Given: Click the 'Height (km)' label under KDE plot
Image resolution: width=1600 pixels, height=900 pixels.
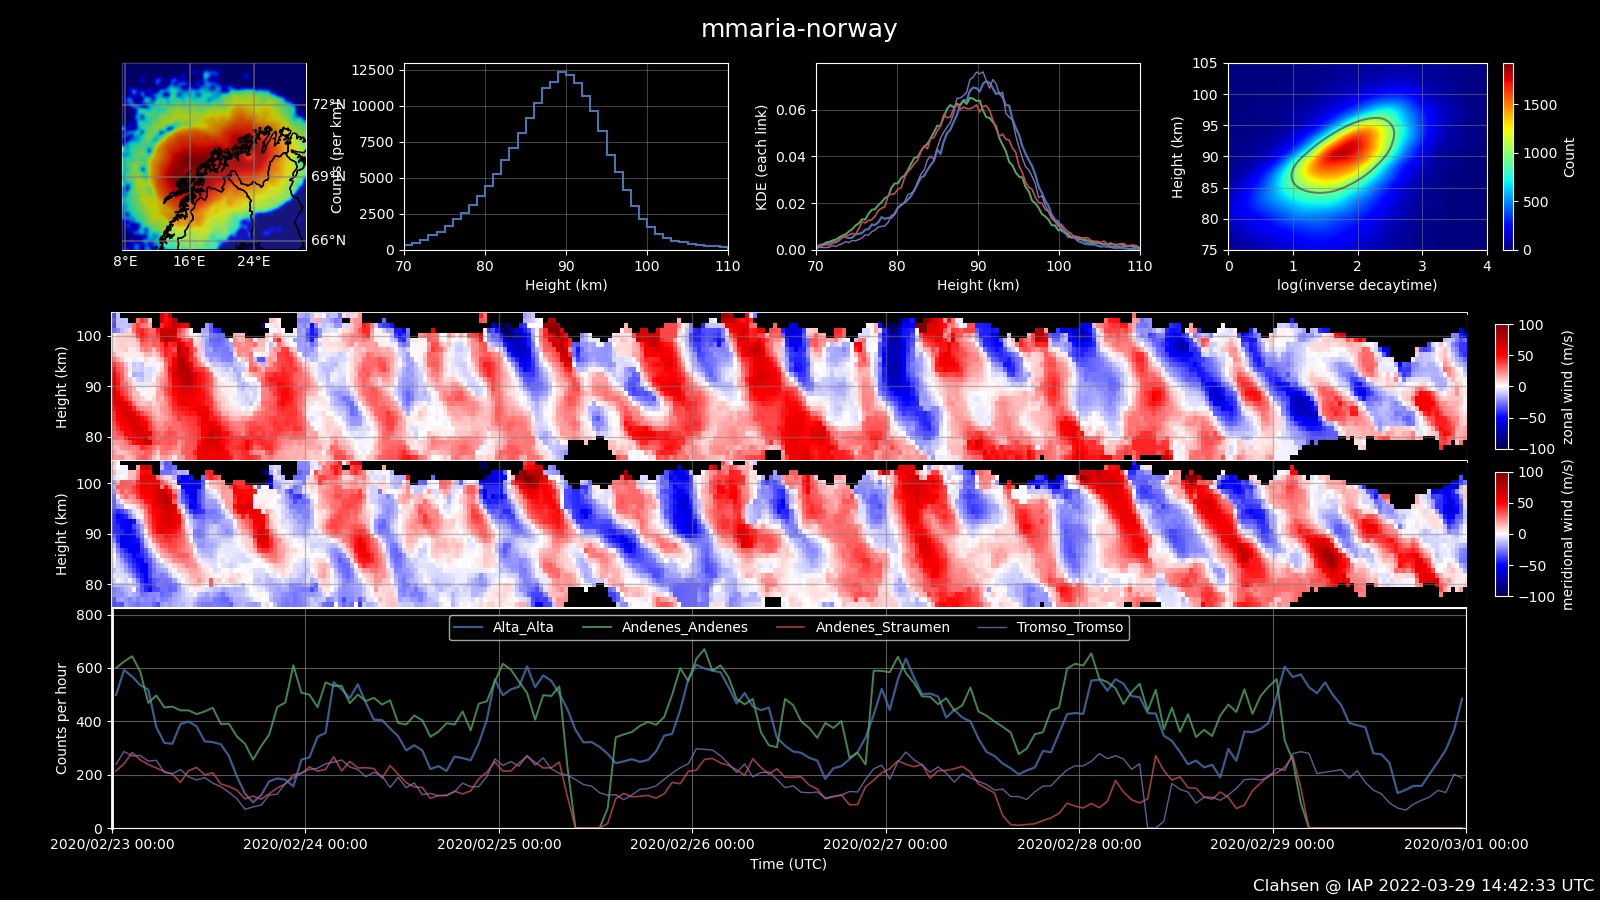Looking at the screenshot, I should (978, 285).
